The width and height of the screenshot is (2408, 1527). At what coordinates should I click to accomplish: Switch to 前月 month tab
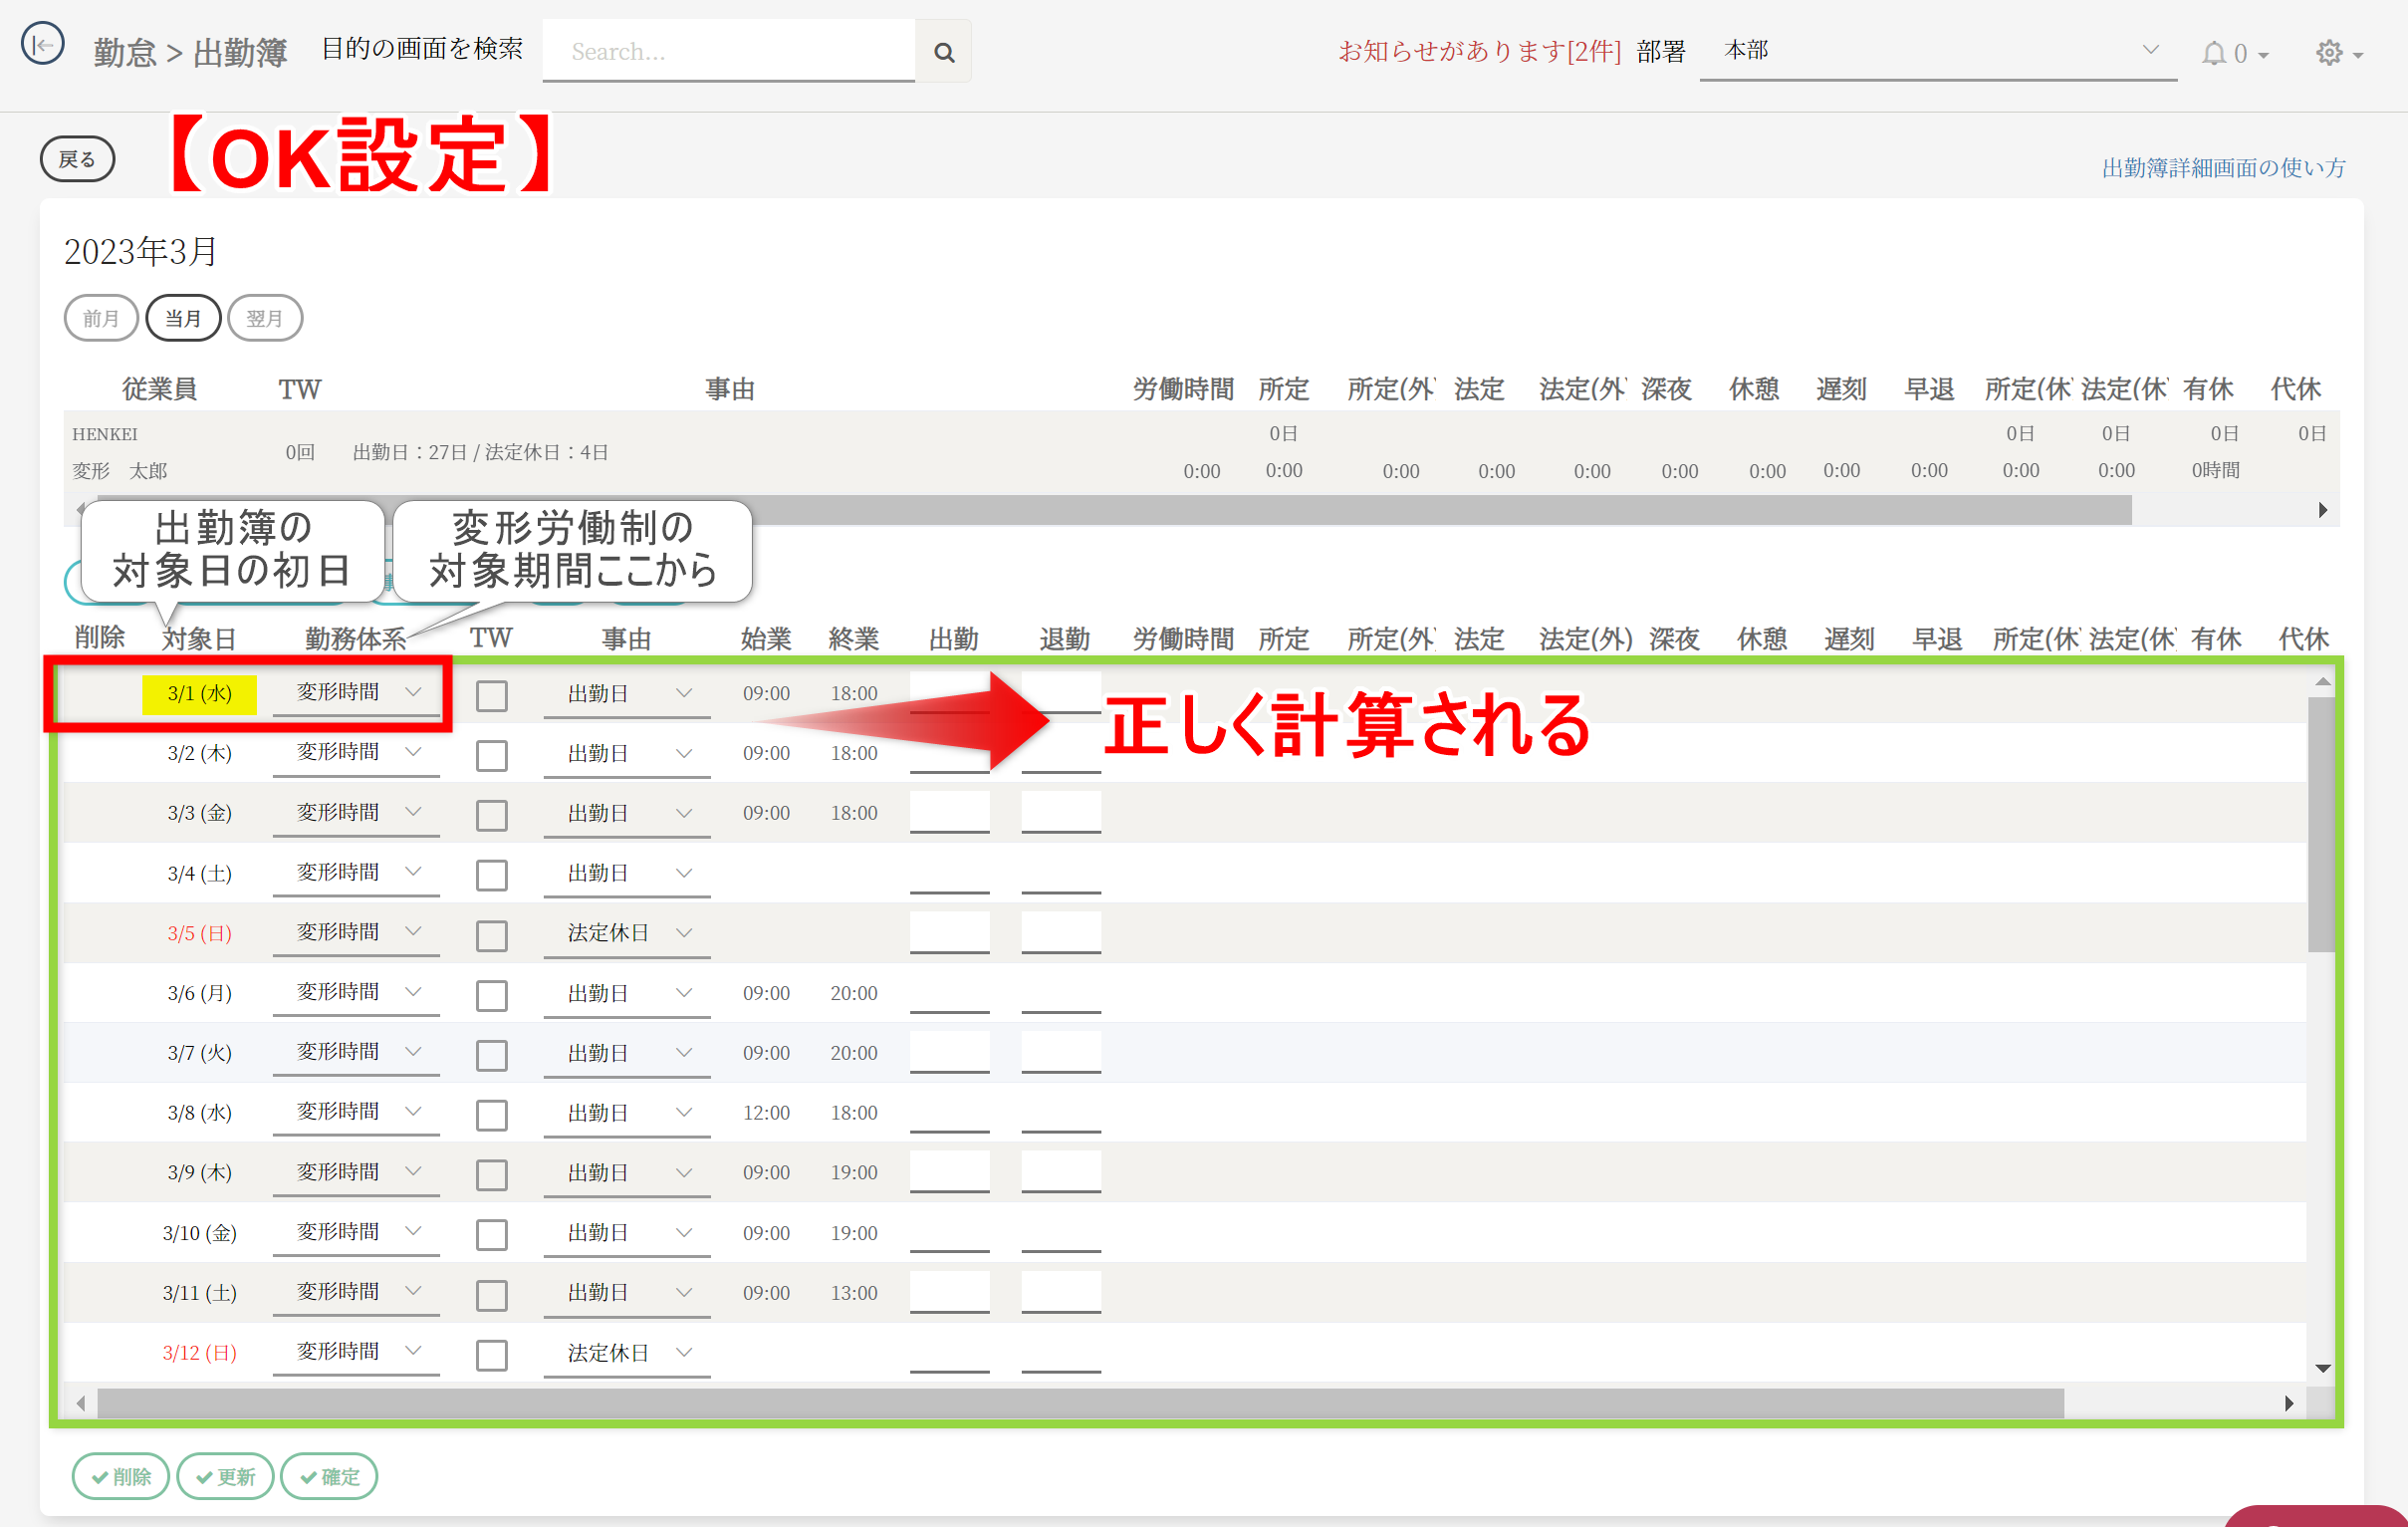tap(101, 318)
